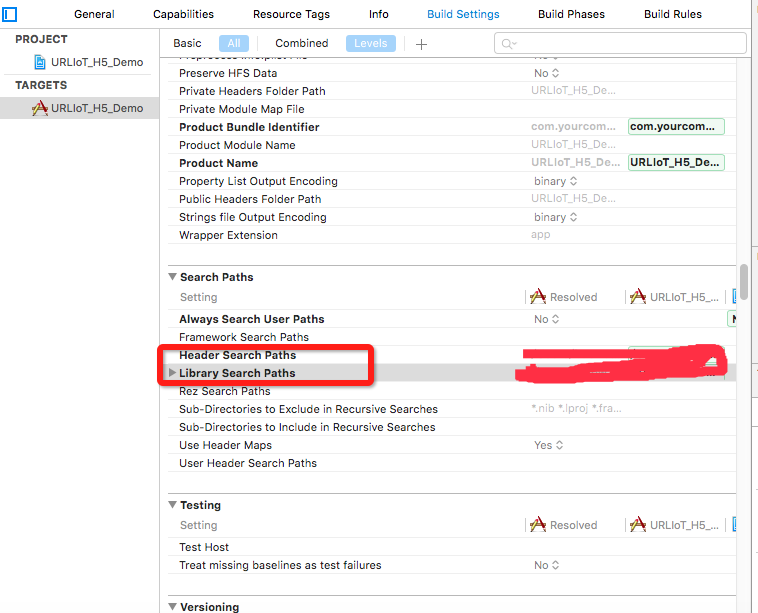Select Product Name setting name
The height and width of the screenshot is (613, 758).
219,163
